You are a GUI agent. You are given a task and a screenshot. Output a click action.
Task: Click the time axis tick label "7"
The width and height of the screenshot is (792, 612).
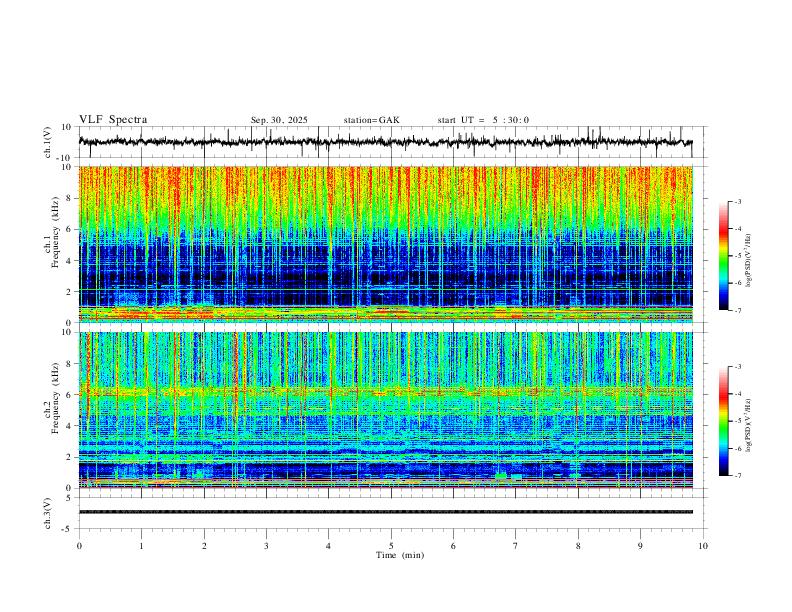point(516,546)
